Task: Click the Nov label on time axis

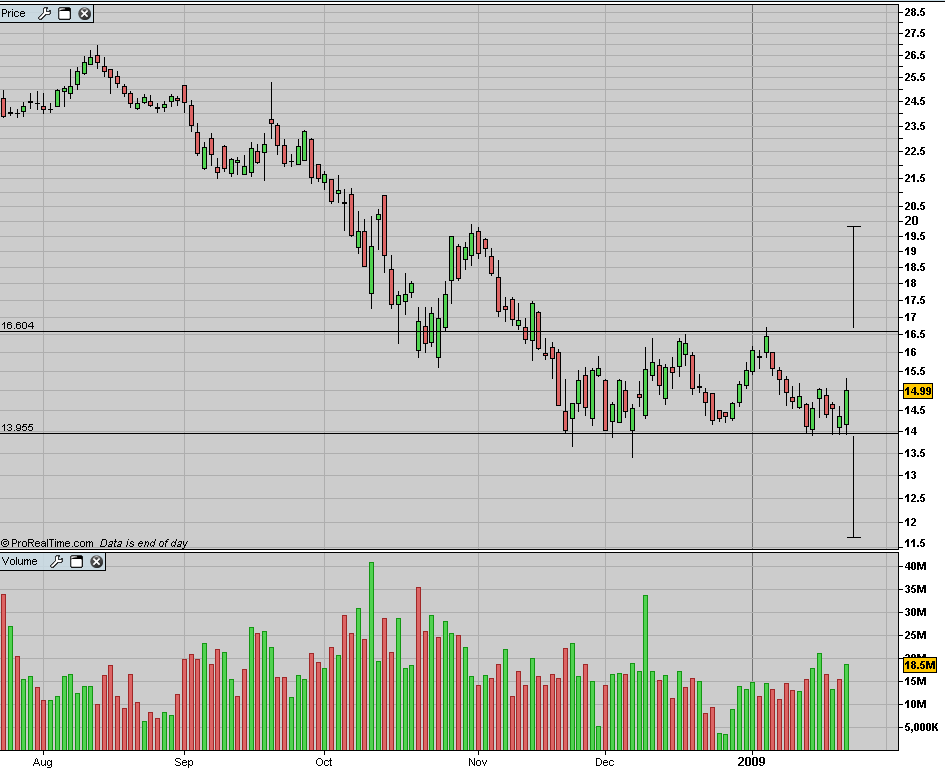Action: pyautogui.click(x=478, y=762)
